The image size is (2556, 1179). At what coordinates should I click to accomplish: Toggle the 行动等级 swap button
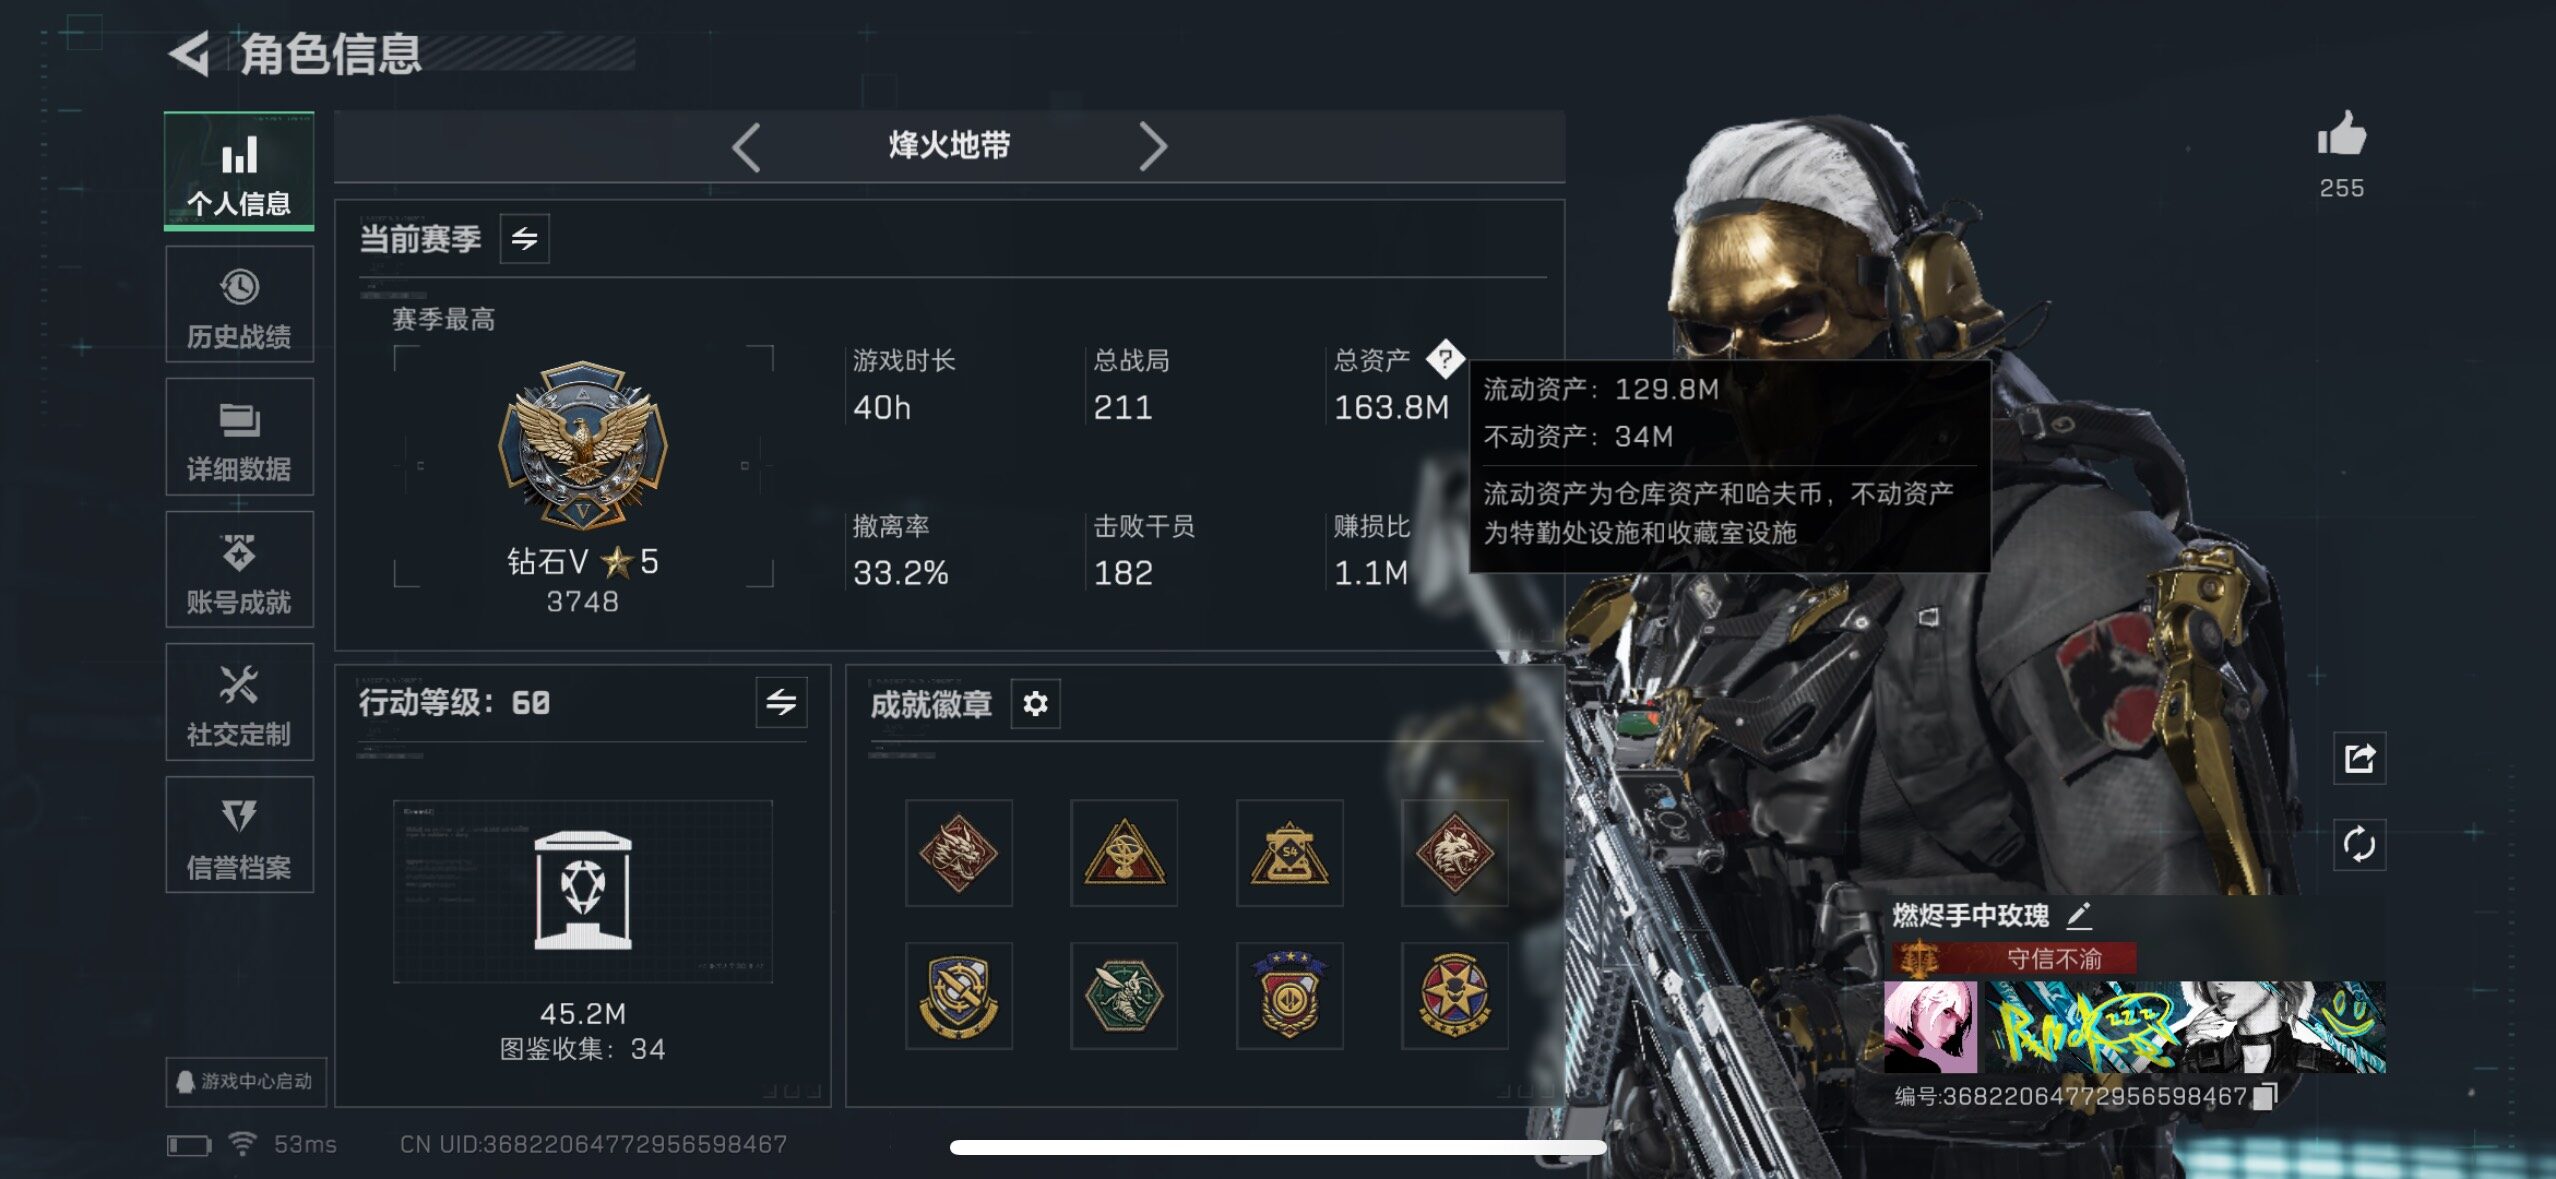coord(781,702)
